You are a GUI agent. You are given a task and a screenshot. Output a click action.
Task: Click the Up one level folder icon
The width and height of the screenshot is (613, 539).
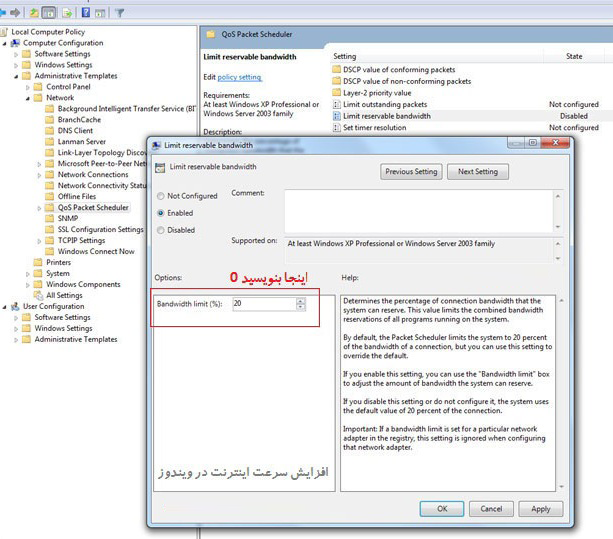pyautogui.click(x=34, y=13)
